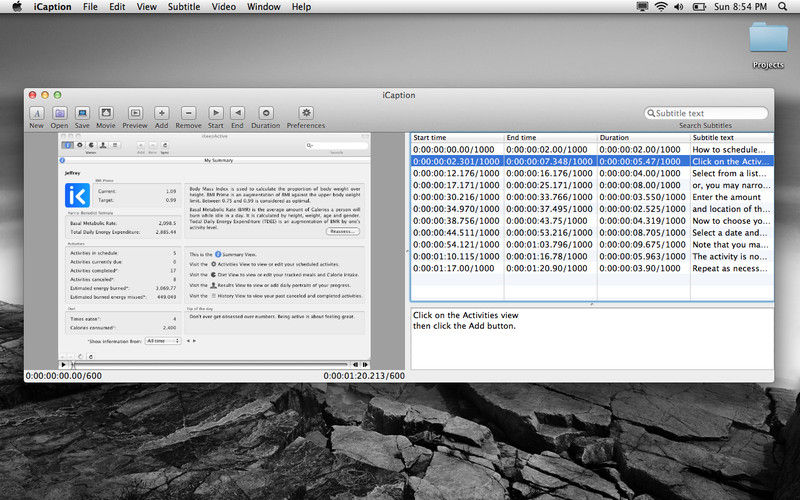The width and height of the screenshot is (800, 500).
Task: Click the Subtitle text search field
Action: tap(706, 113)
